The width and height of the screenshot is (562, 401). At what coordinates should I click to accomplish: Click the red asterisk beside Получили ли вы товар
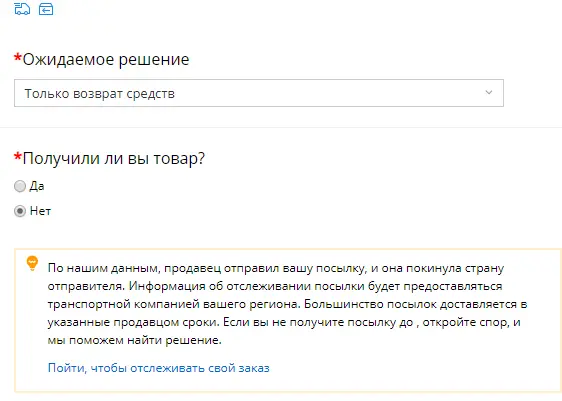(x=18, y=157)
